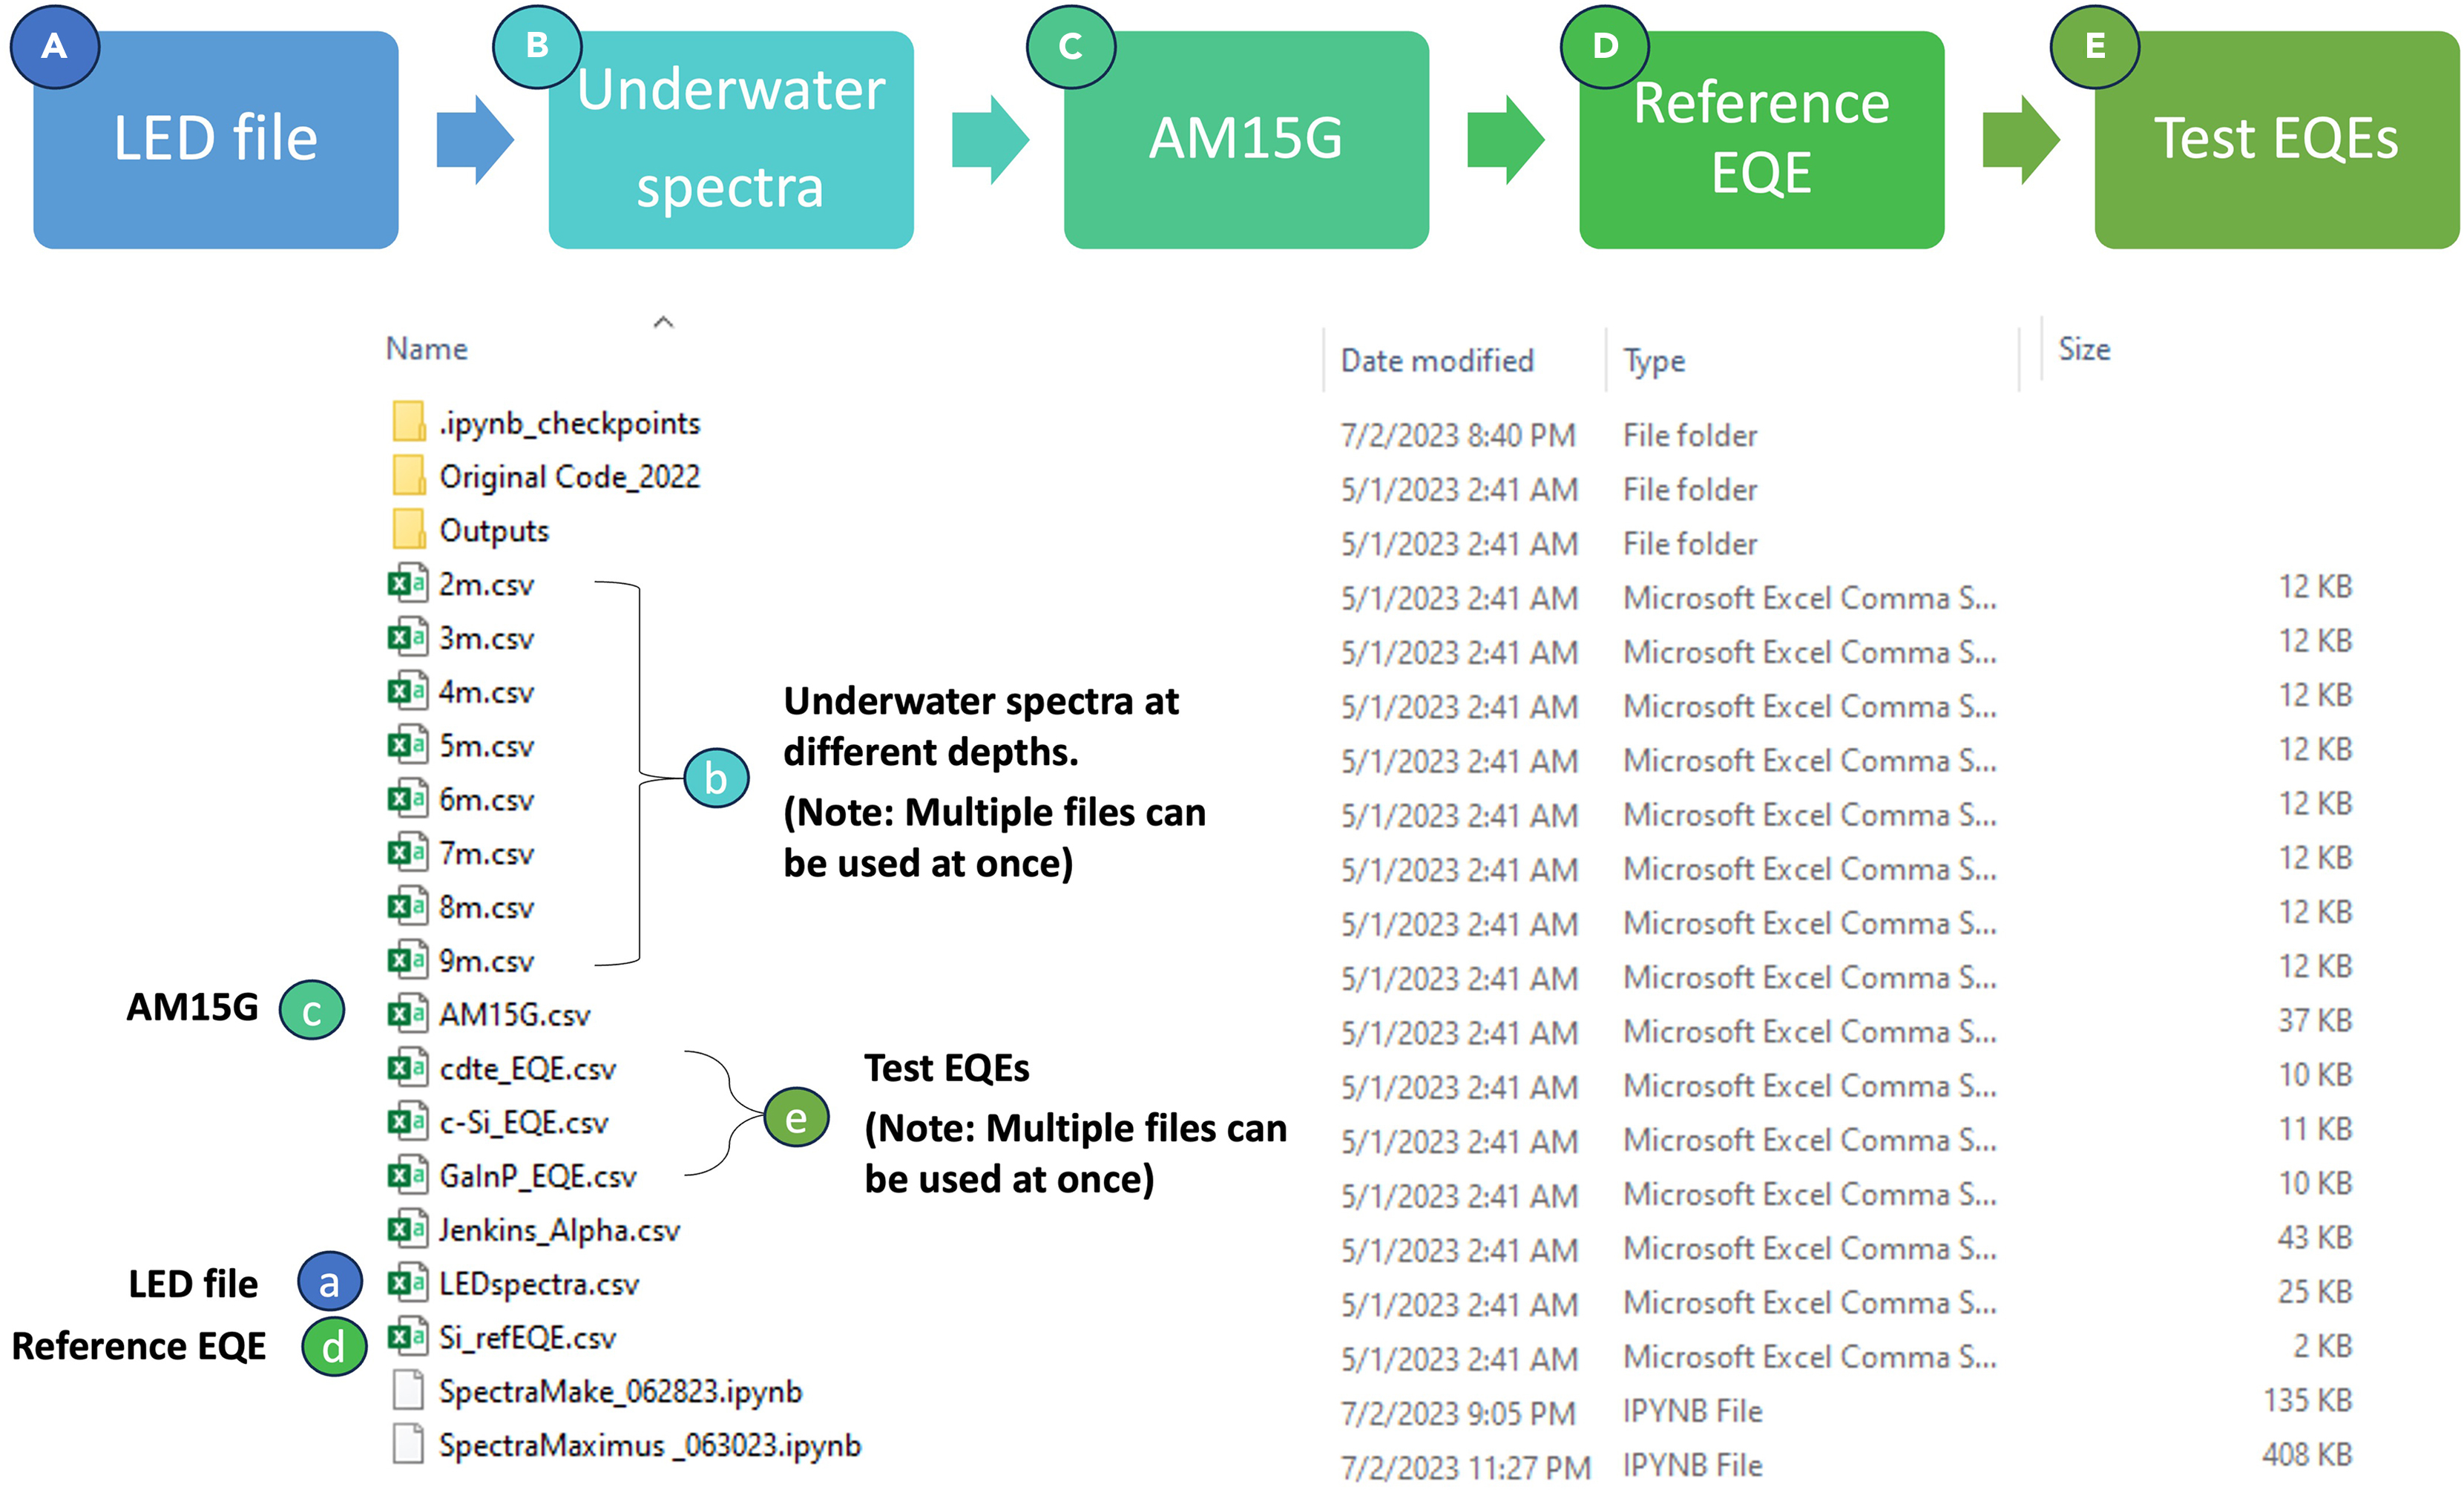2464x1490 pixels.
Task: Click the Name column header
Action: pyautogui.click(x=427, y=349)
